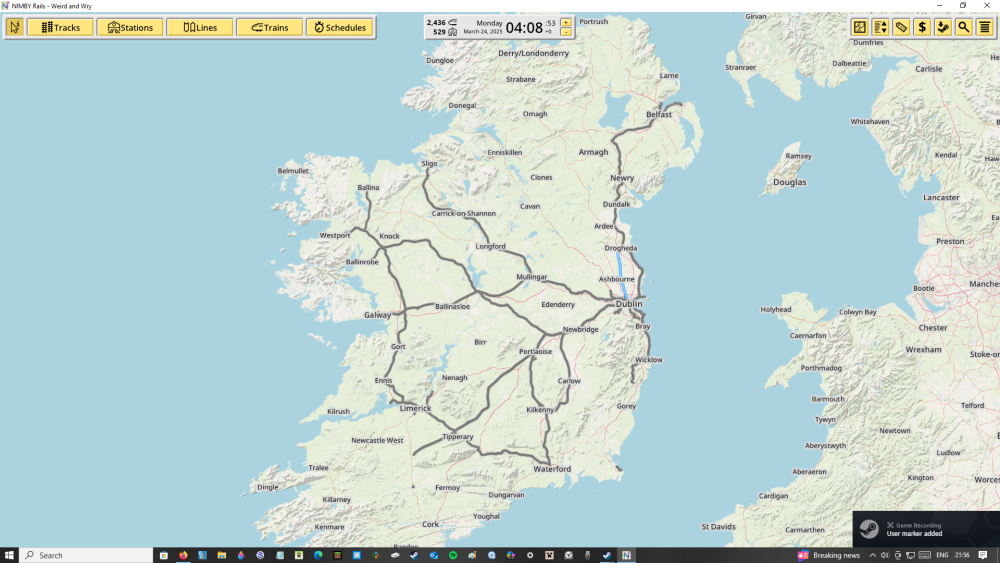Image resolution: width=1000 pixels, height=563 pixels.
Task: Decrease game speed with minus button
Action: click(x=566, y=32)
